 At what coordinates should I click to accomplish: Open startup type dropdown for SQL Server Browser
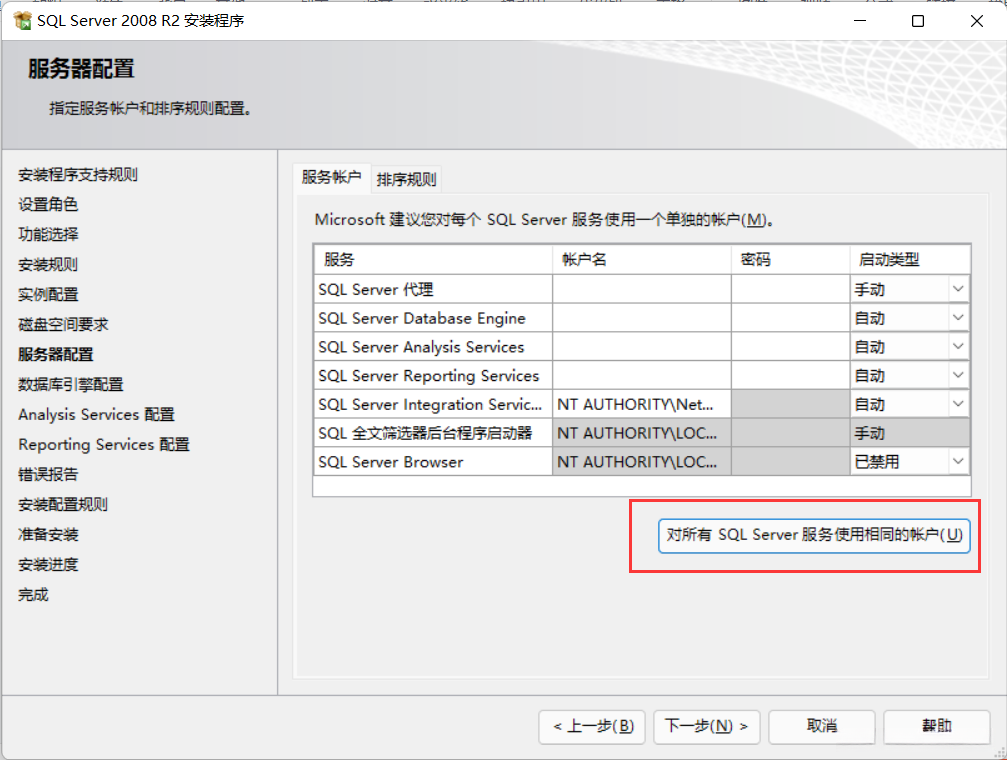pyautogui.click(x=958, y=461)
